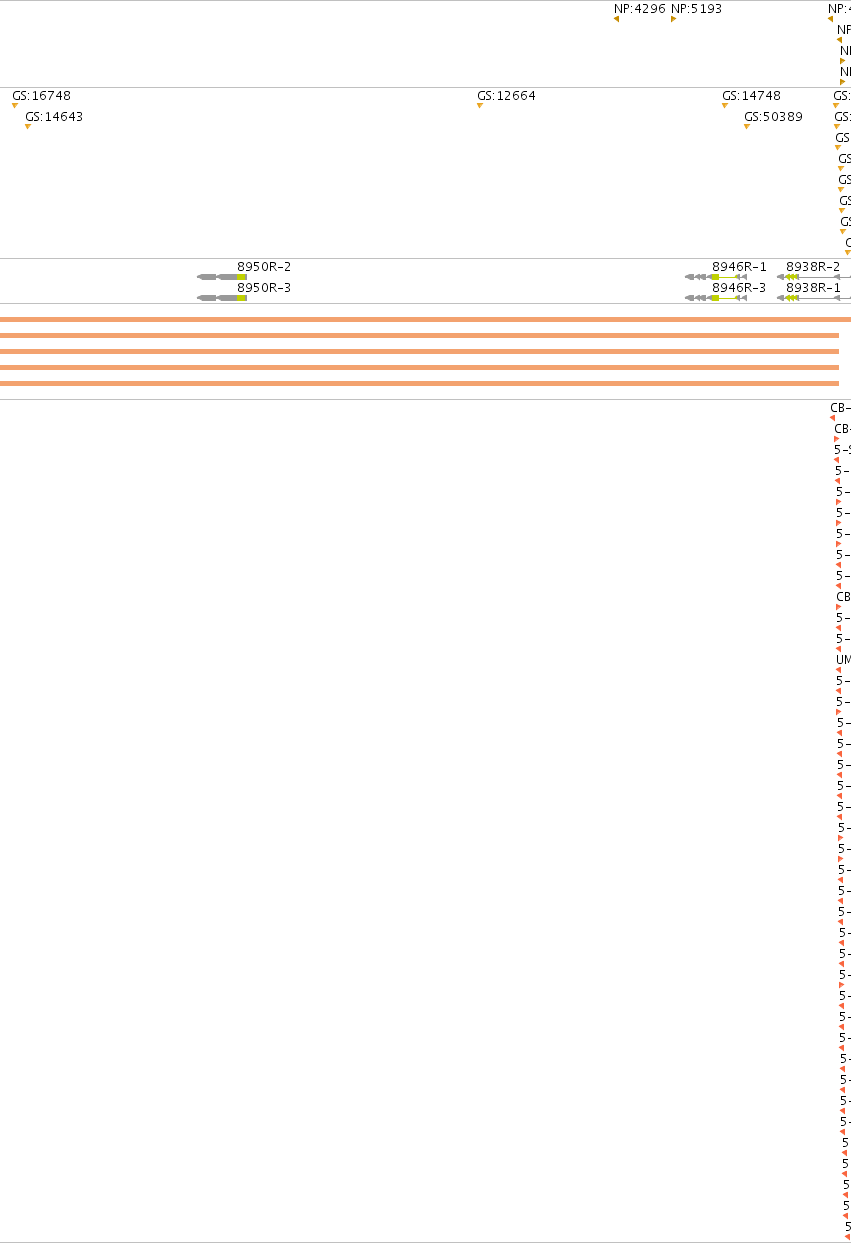The image size is (851, 1243).
Task: Open the 8938R-1 transcript glyph
Action: pyautogui.click(x=814, y=298)
